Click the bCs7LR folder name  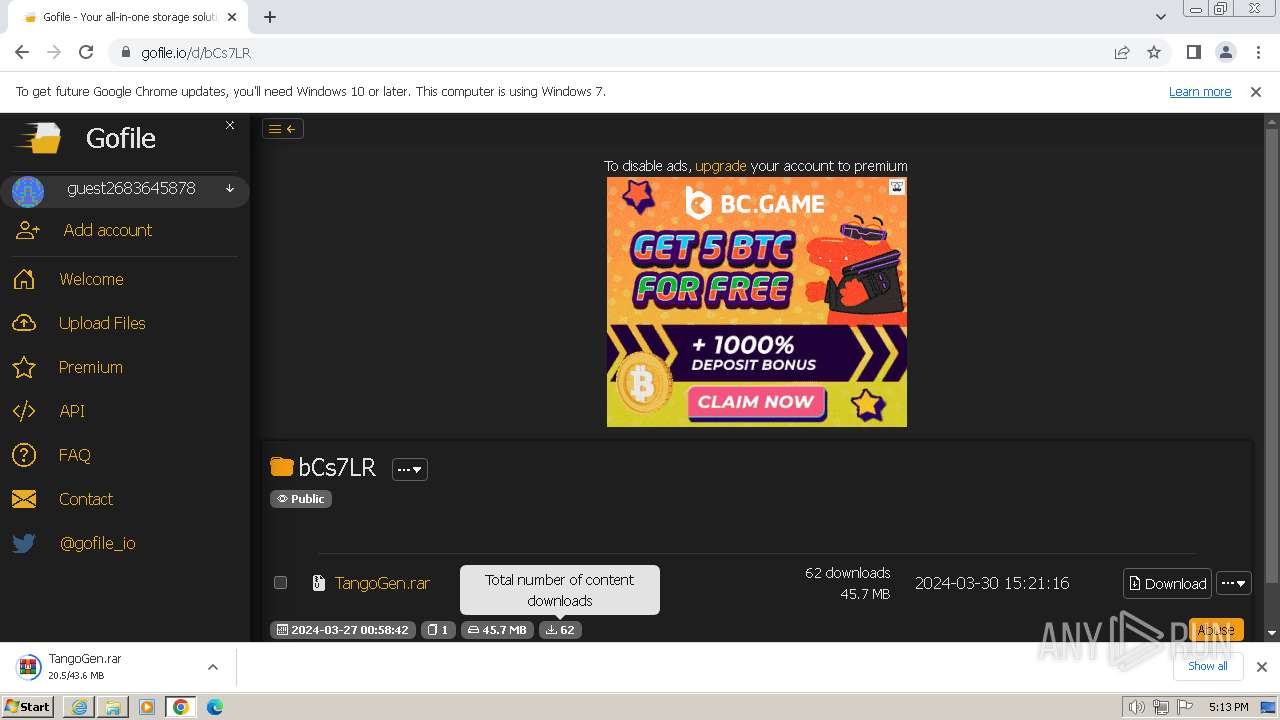[337, 468]
